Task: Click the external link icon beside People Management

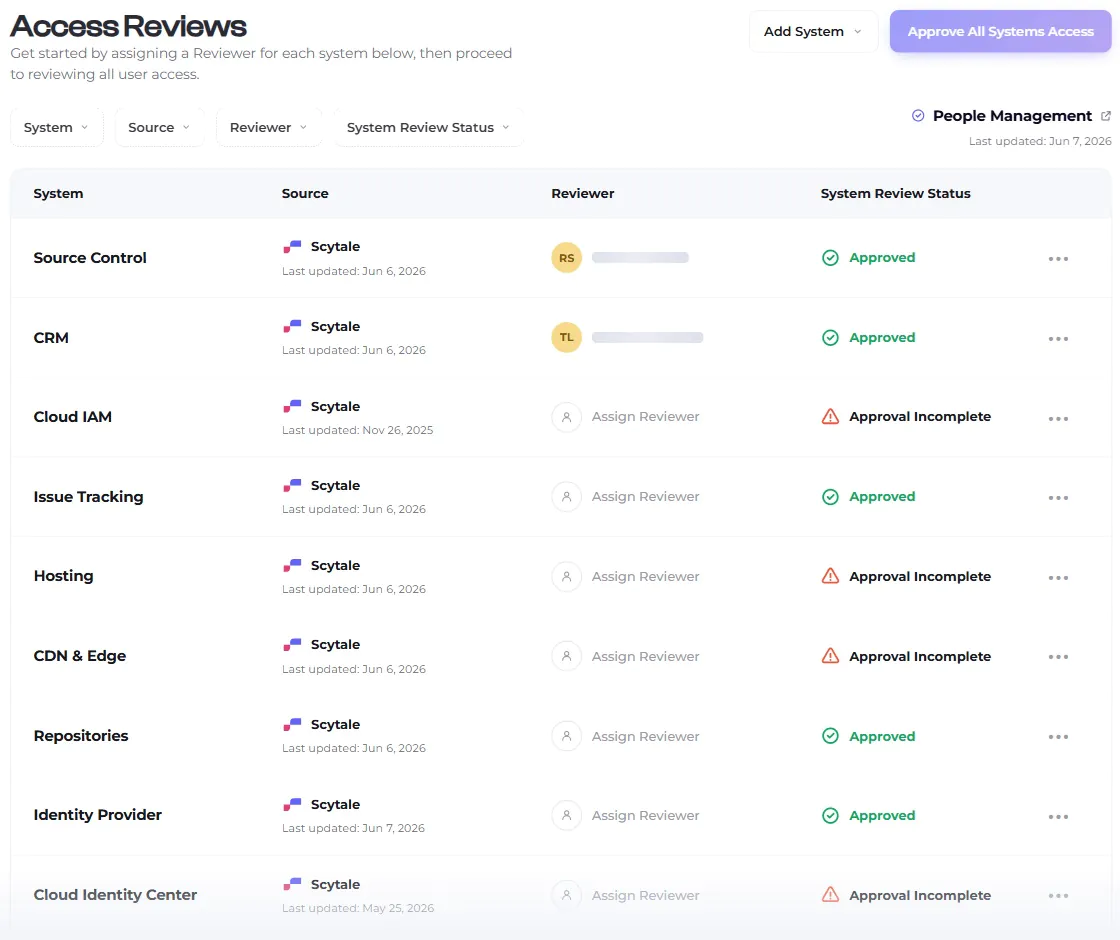Action: [1106, 116]
